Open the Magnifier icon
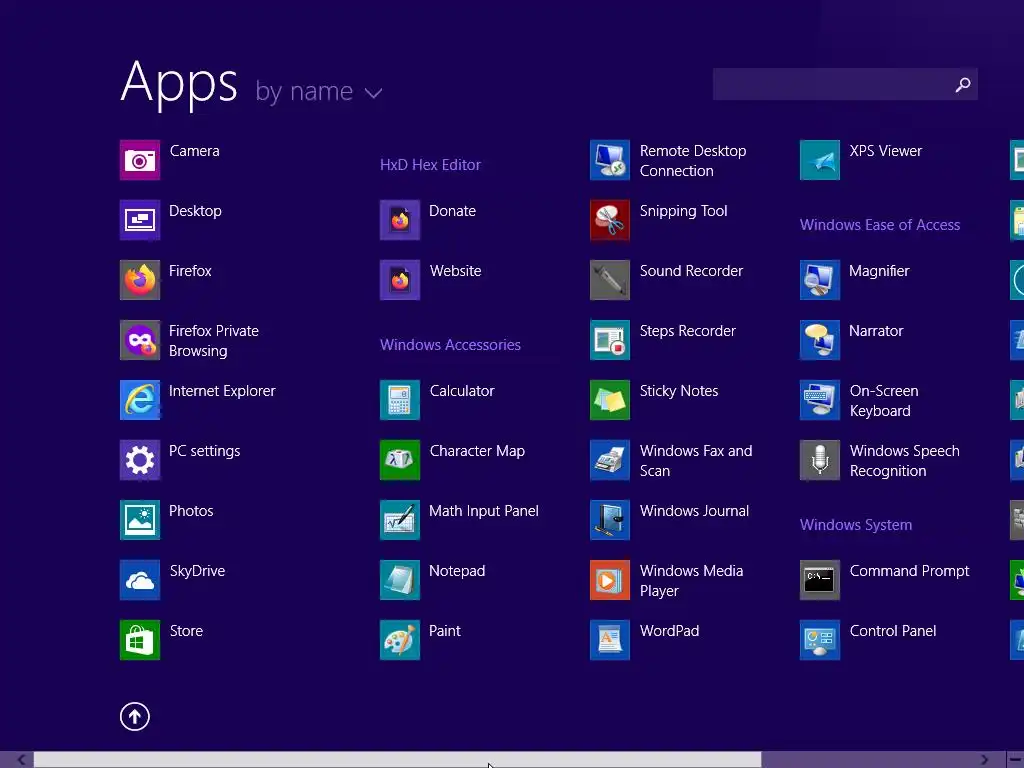The image size is (1024, 768). (x=820, y=280)
